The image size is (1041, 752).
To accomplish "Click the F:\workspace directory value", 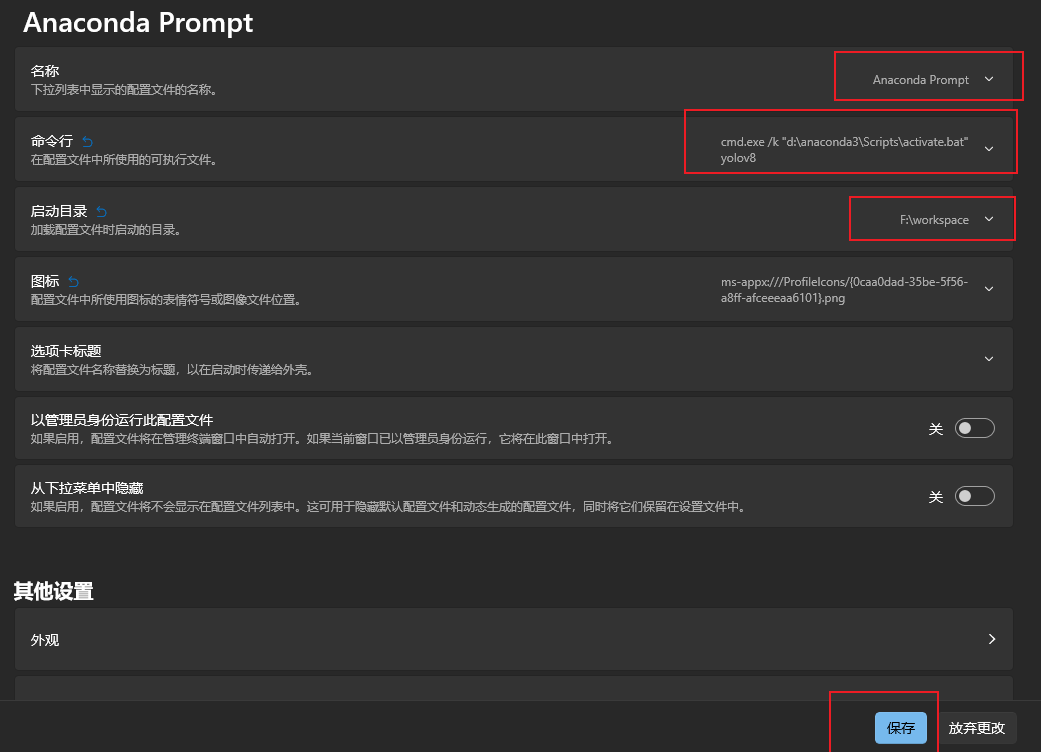I will click(933, 220).
